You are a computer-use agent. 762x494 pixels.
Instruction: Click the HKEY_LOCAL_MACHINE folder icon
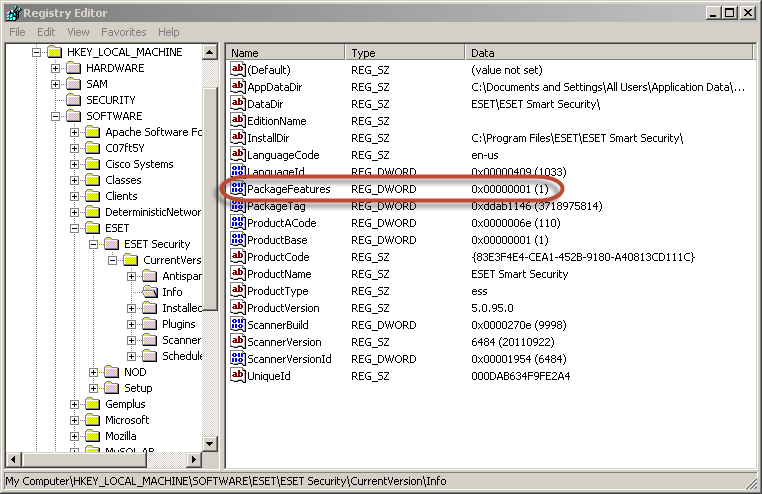coord(54,52)
